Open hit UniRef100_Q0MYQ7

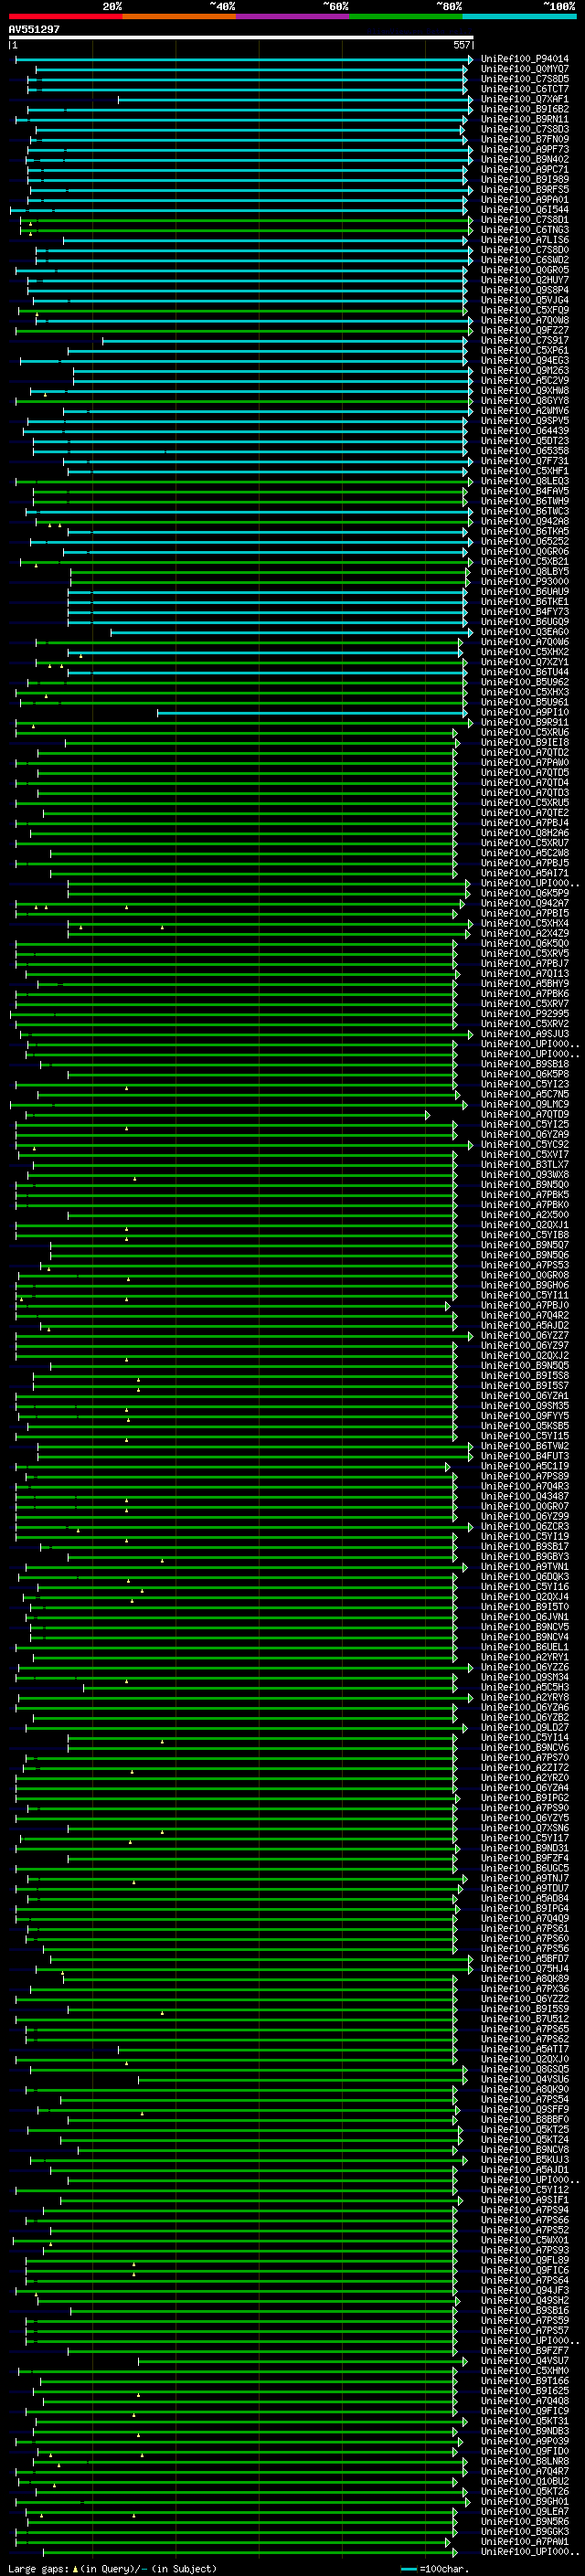pos(525,69)
